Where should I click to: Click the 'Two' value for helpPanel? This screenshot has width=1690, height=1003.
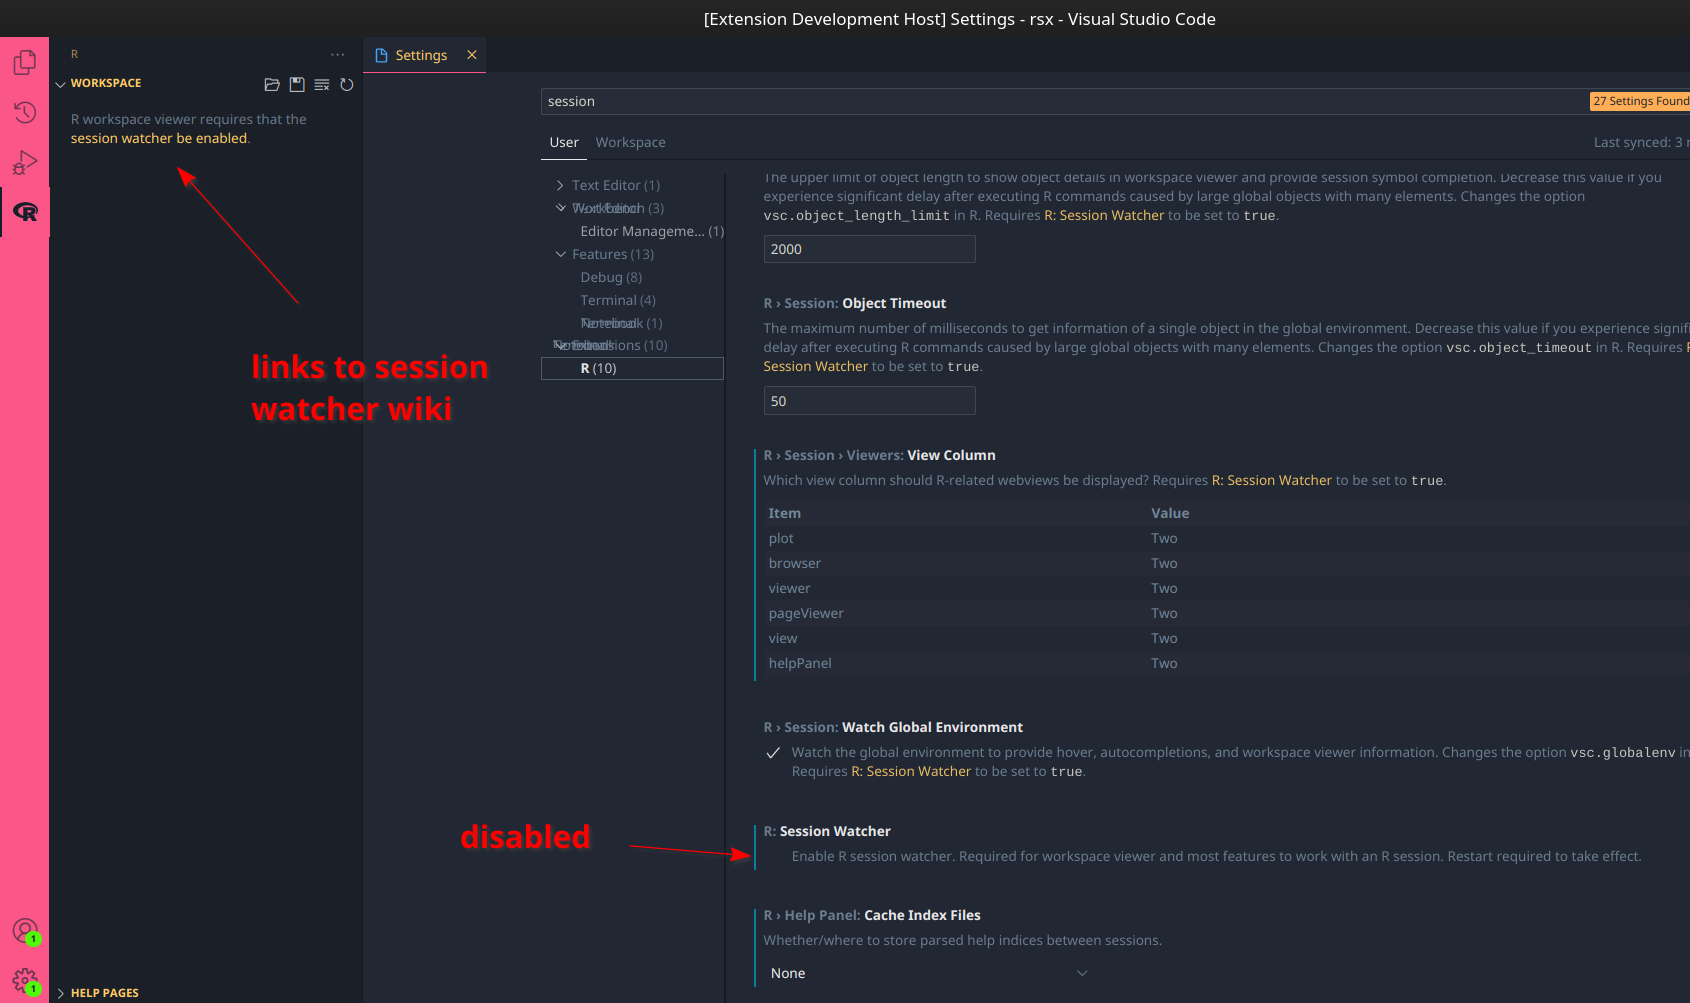pos(1164,663)
